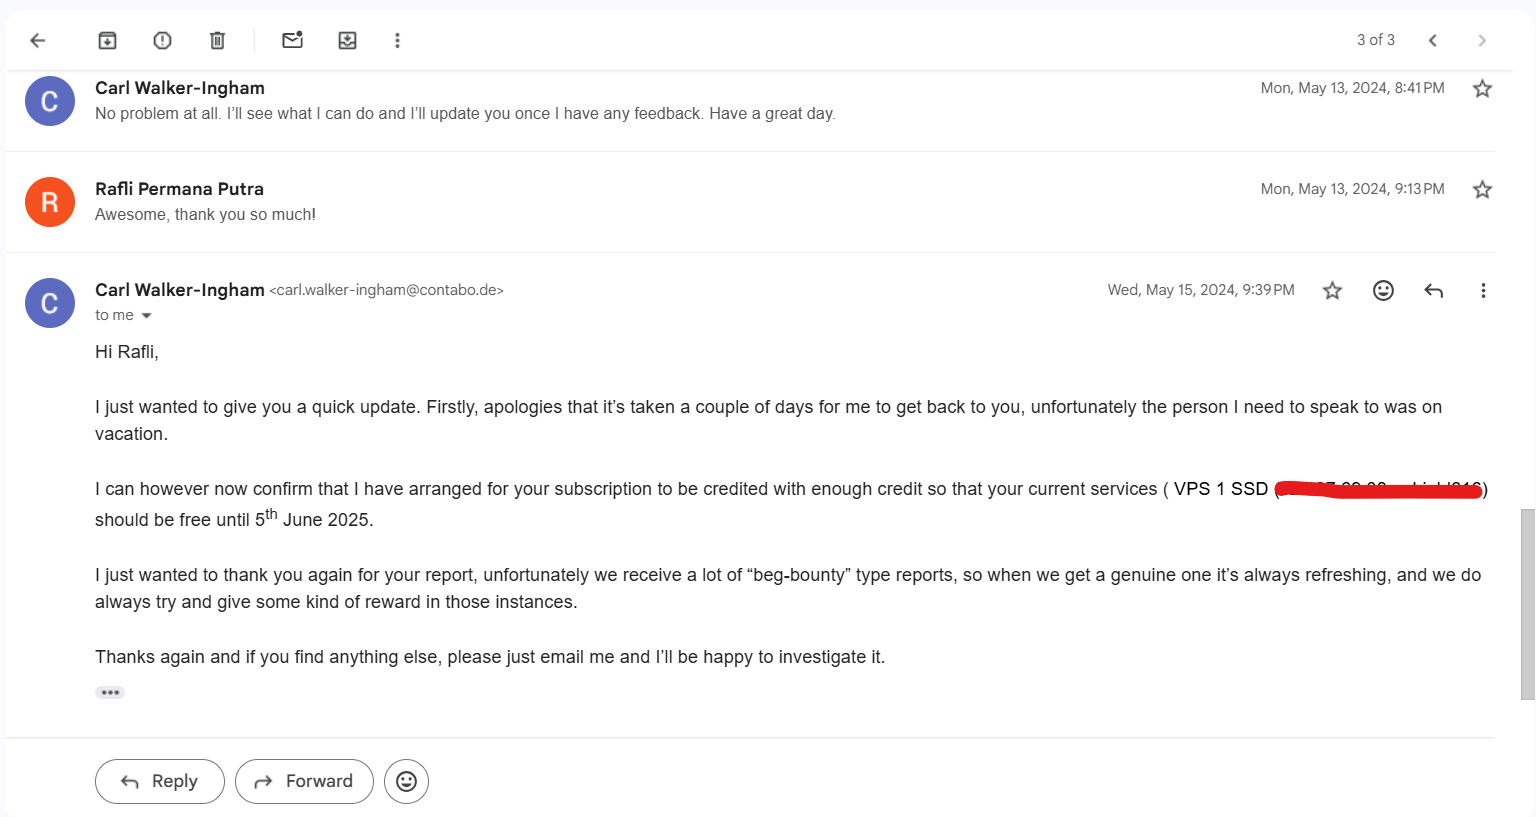1536x817 pixels.
Task: Add emoji reaction to May 15 message
Action: coord(1383,291)
